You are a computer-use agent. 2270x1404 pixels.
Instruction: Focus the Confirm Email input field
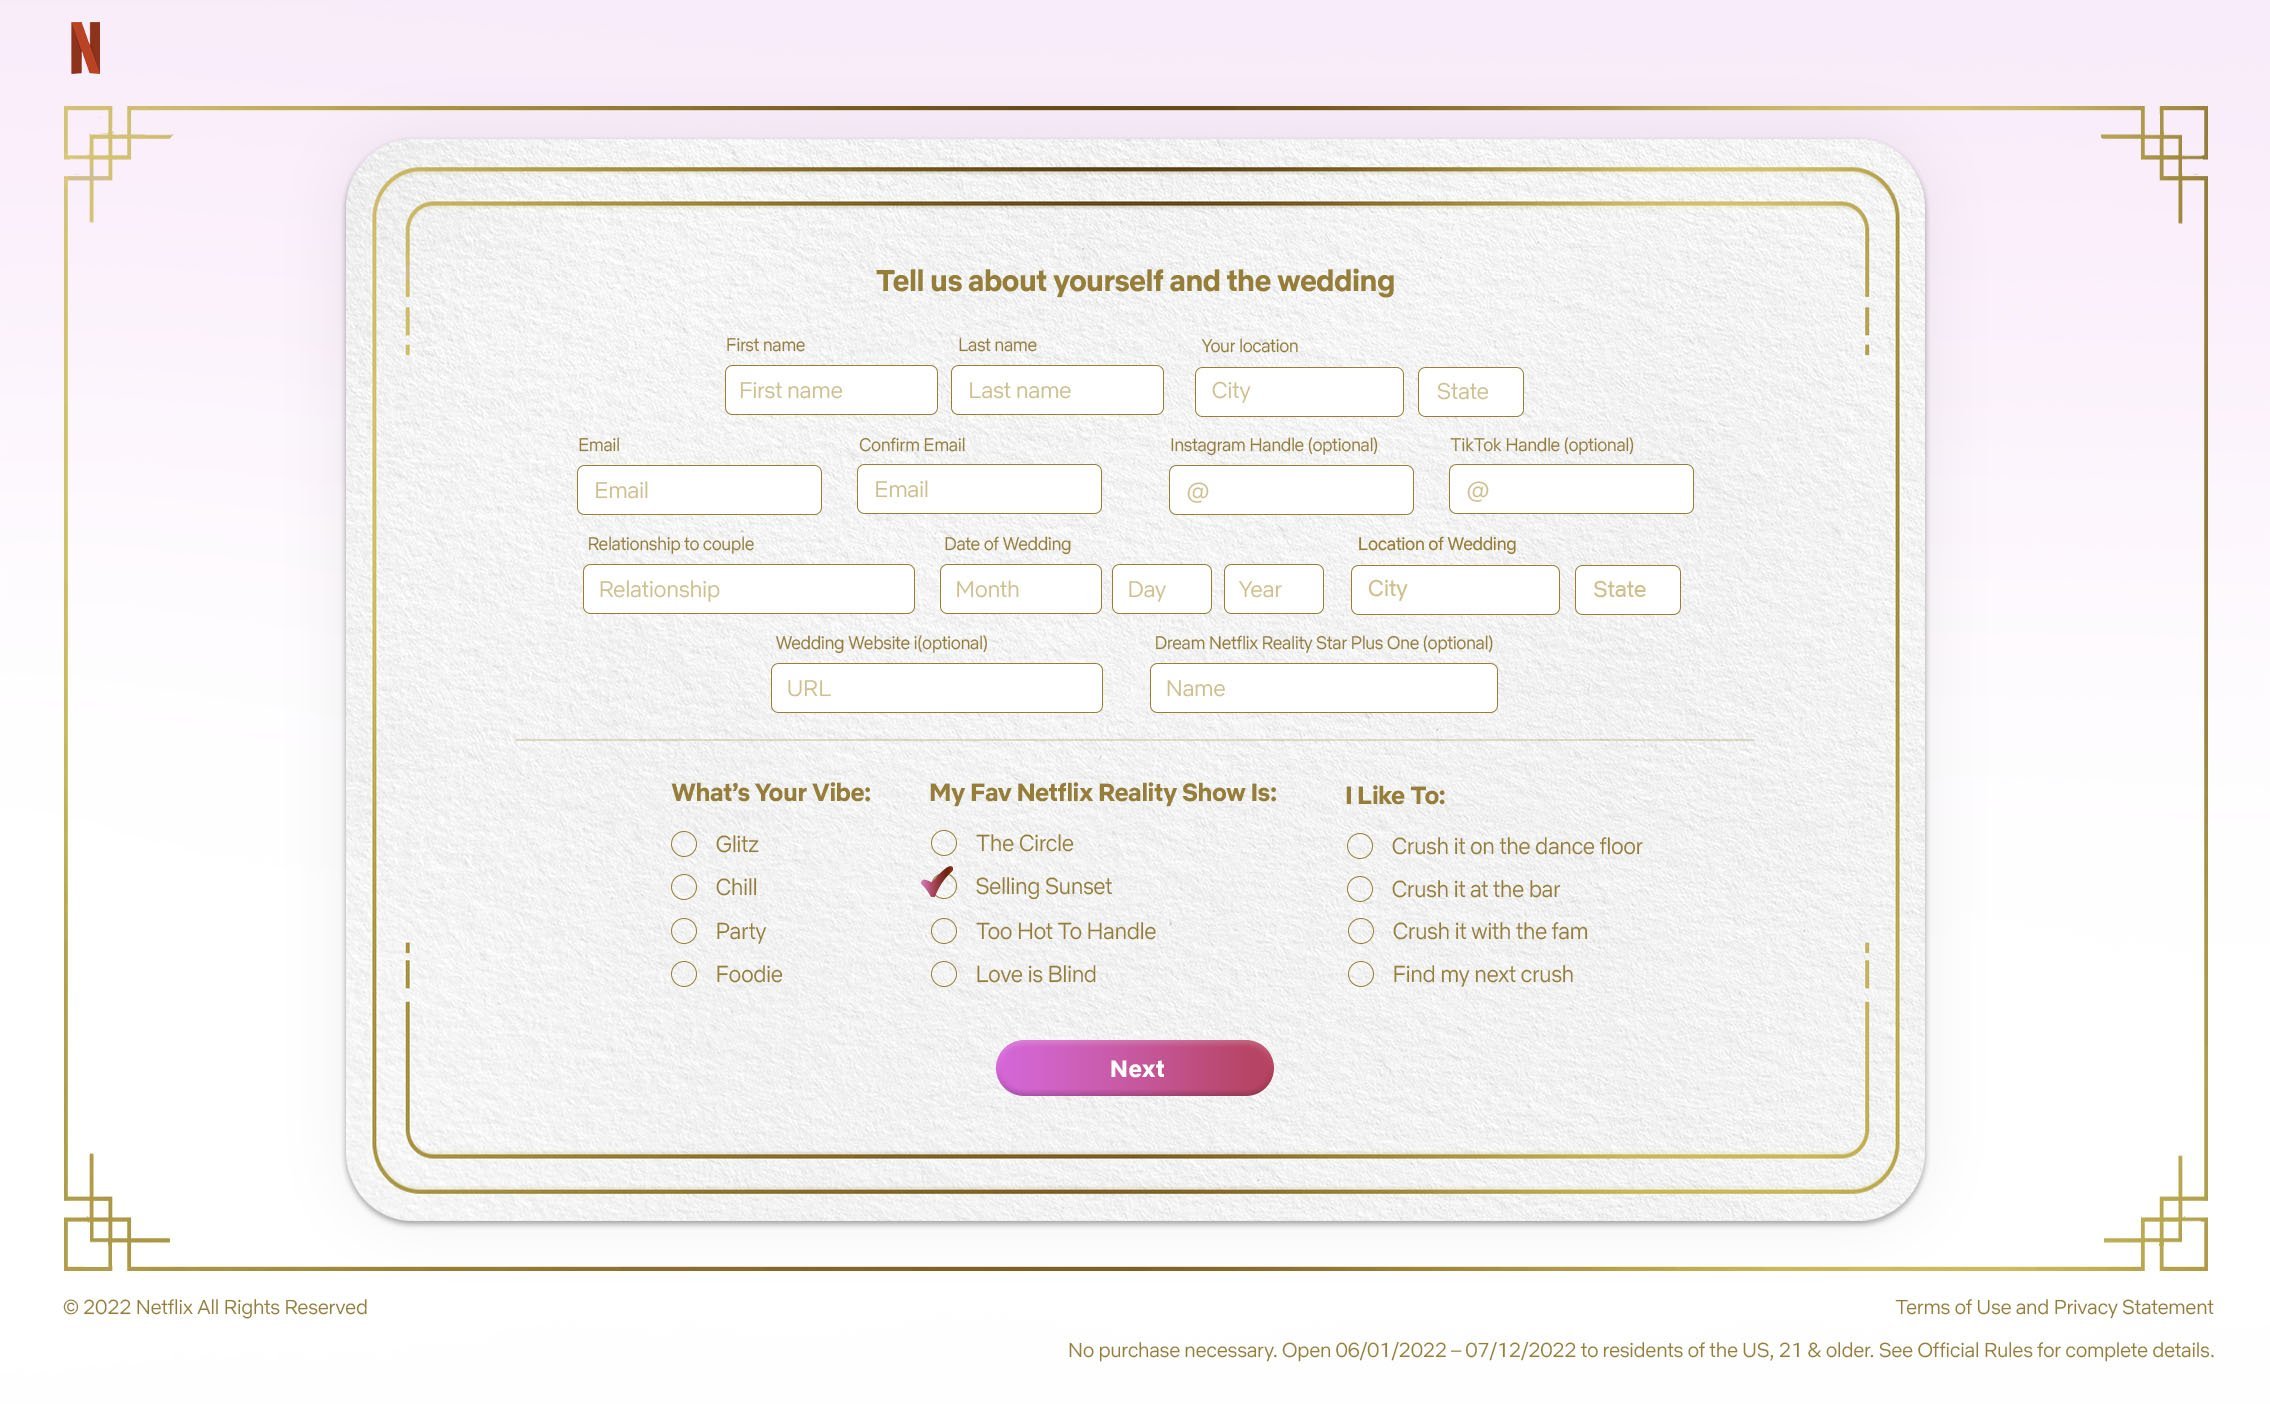click(x=979, y=489)
